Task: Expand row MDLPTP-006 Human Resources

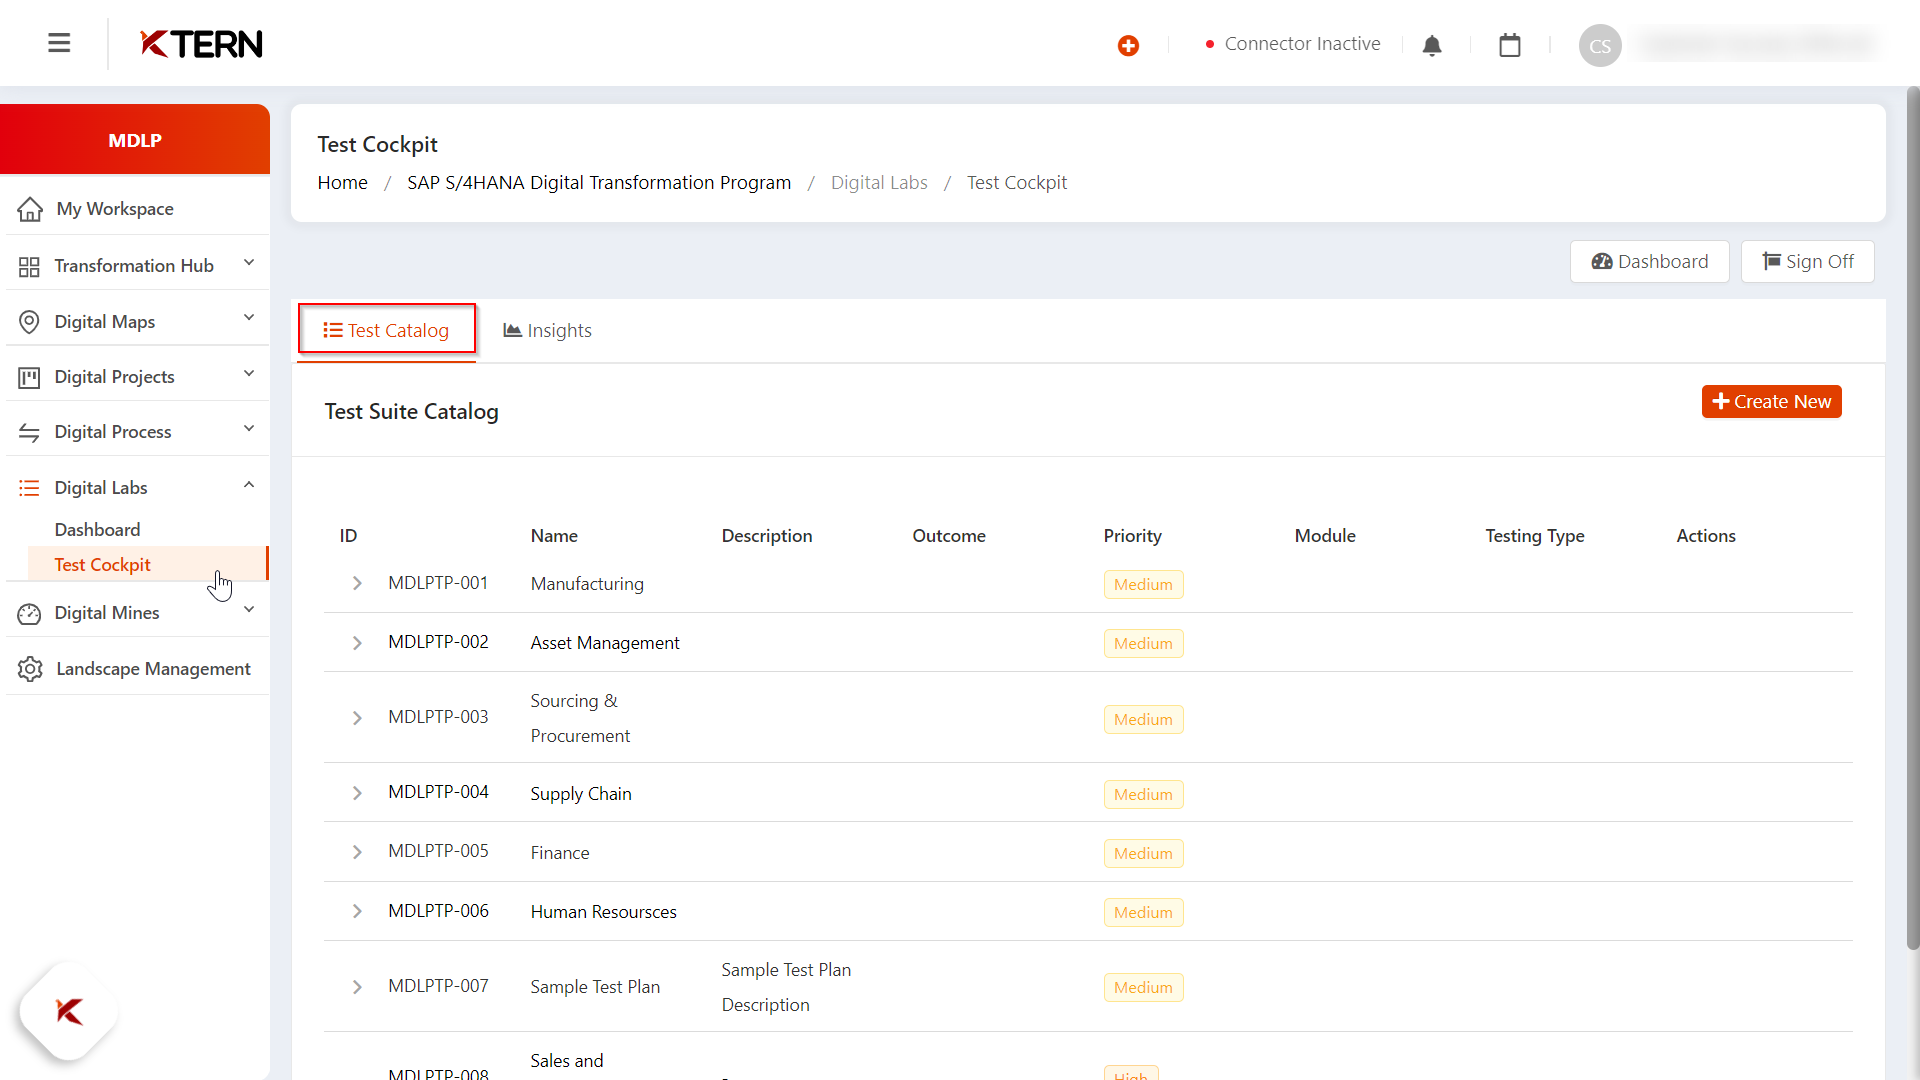Action: tap(357, 911)
